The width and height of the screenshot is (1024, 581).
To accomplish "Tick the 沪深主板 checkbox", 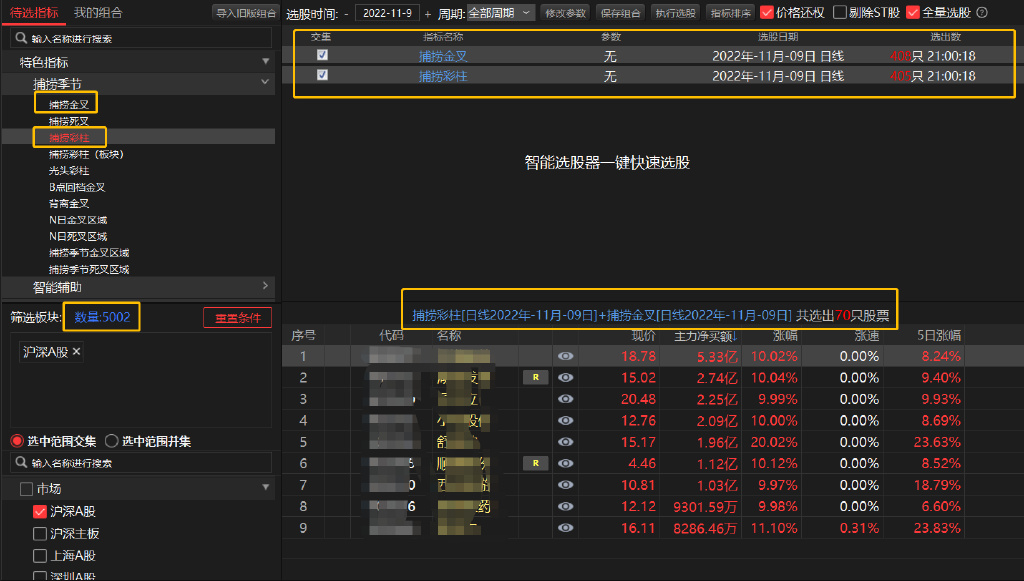I will coord(40,533).
